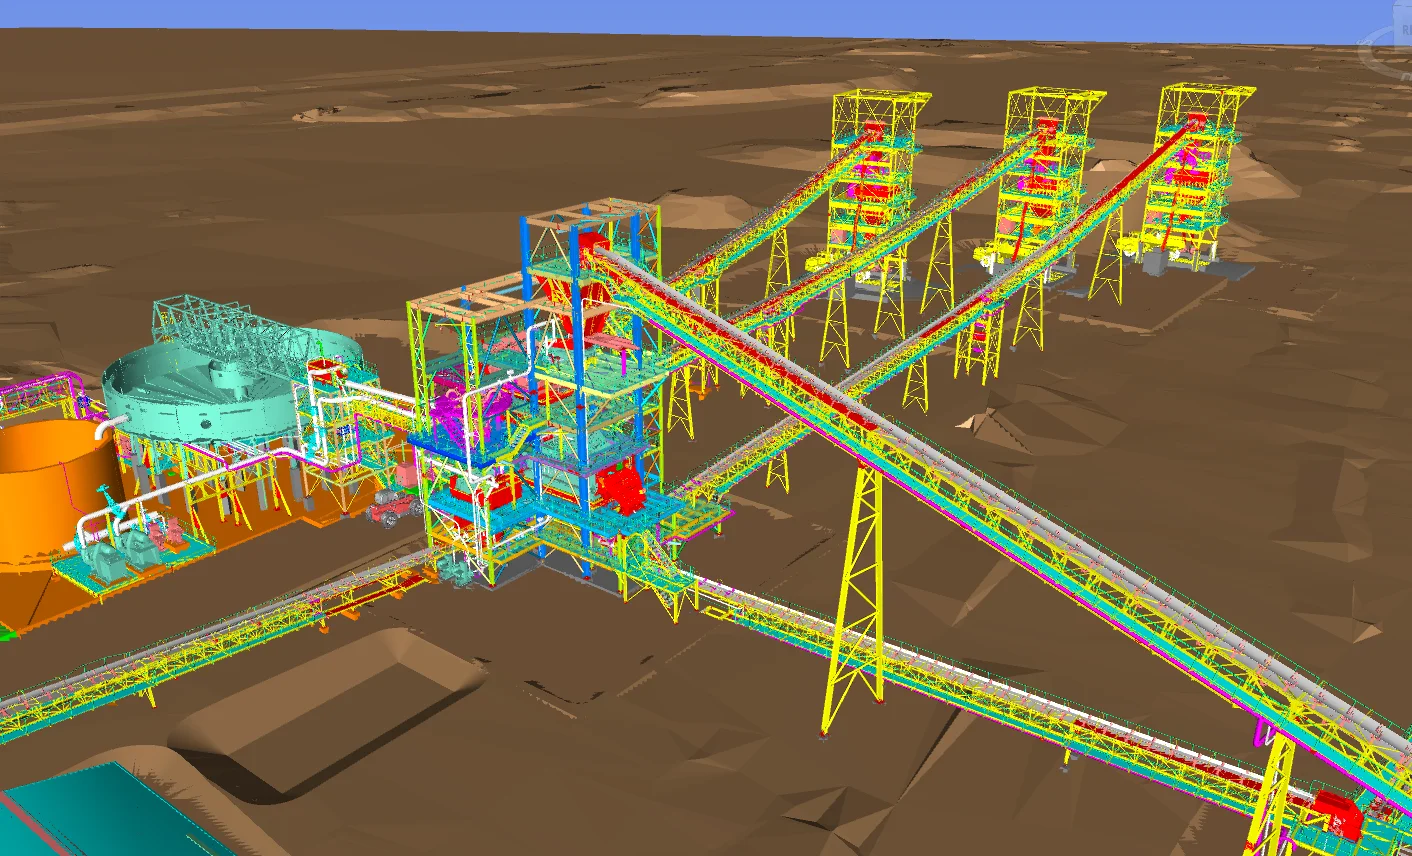Pick the large red machine at the central tower base
Viewport: 1412px width, 856px height.
pyautogui.click(x=621, y=488)
